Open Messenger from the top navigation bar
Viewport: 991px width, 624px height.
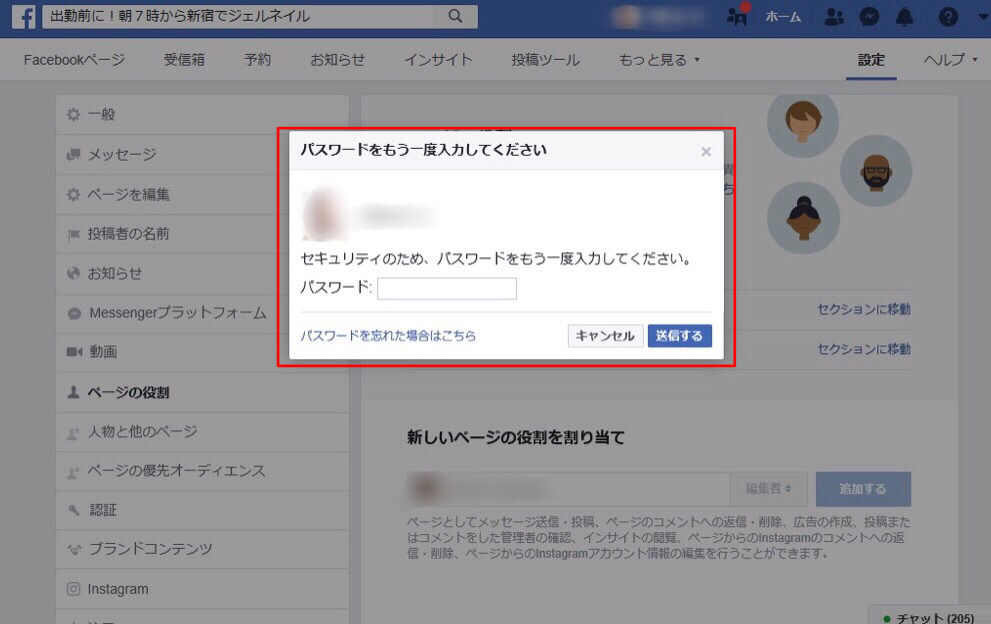[868, 16]
